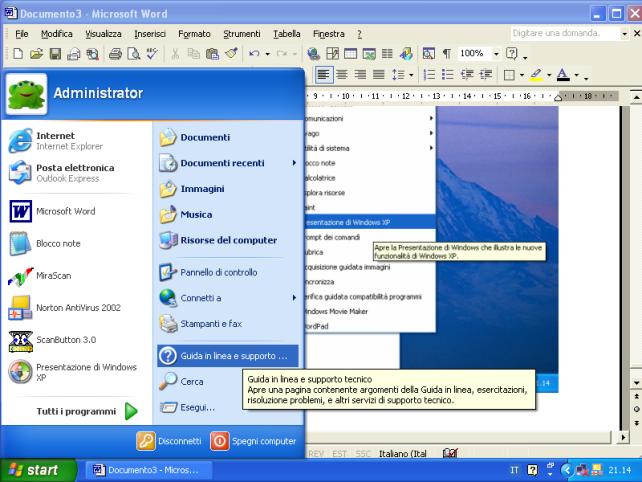Toggle justify alignment
The image size is (642, 482).
[x=379, y=75]
